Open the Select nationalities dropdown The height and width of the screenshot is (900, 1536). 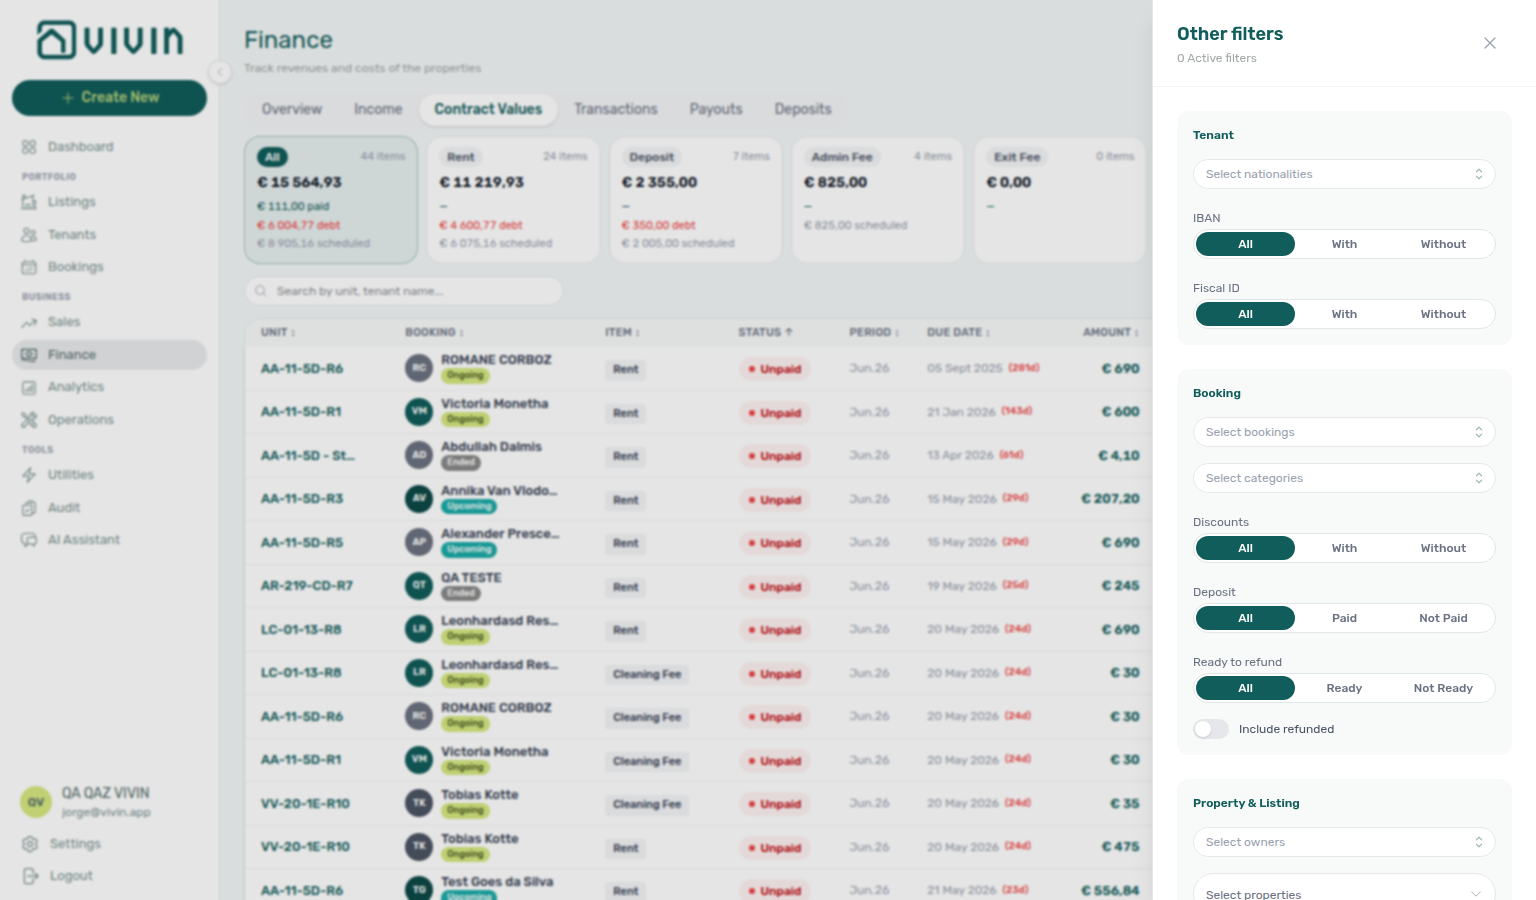[1344, 174]
